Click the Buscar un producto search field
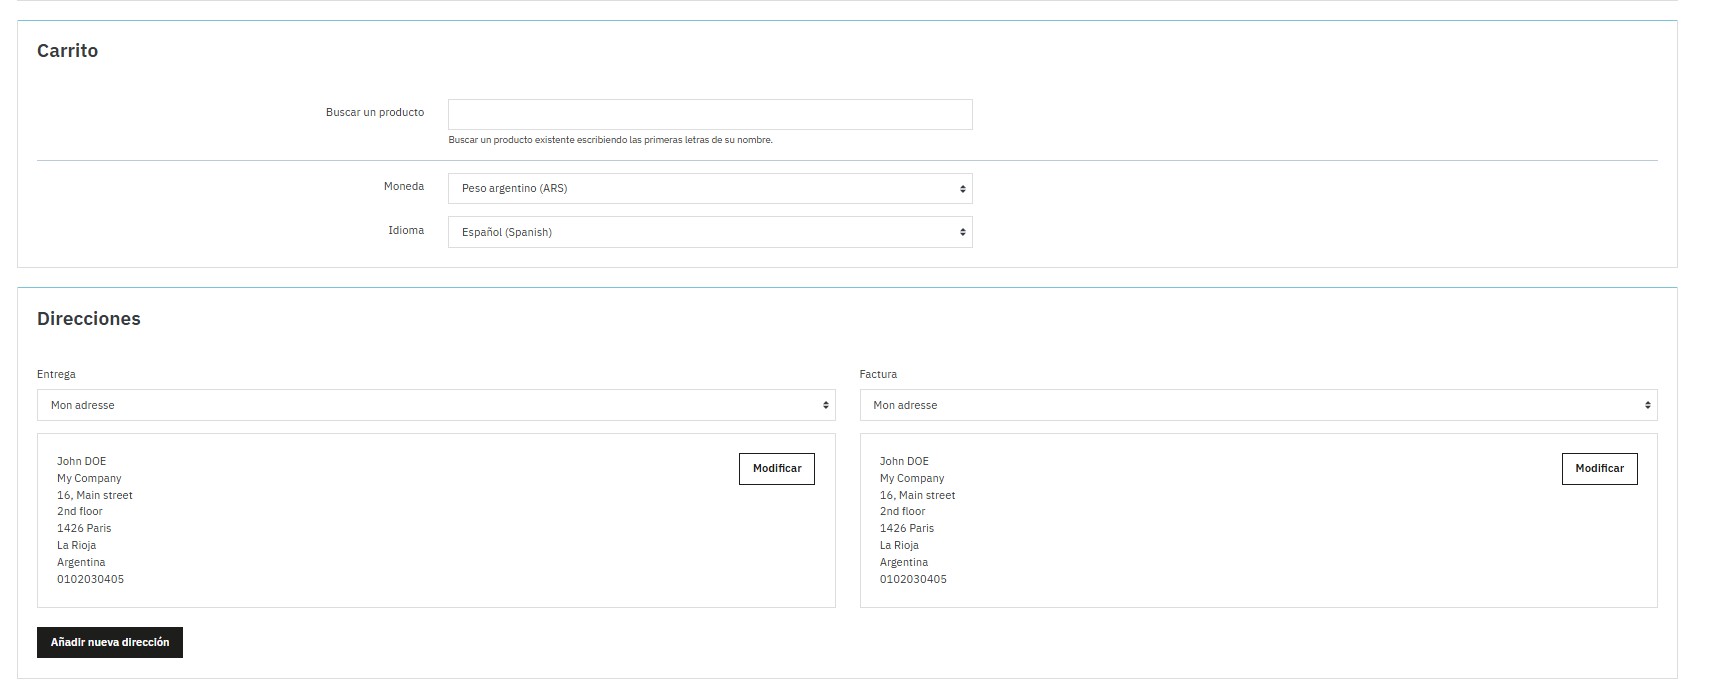 tap(709, 114)
